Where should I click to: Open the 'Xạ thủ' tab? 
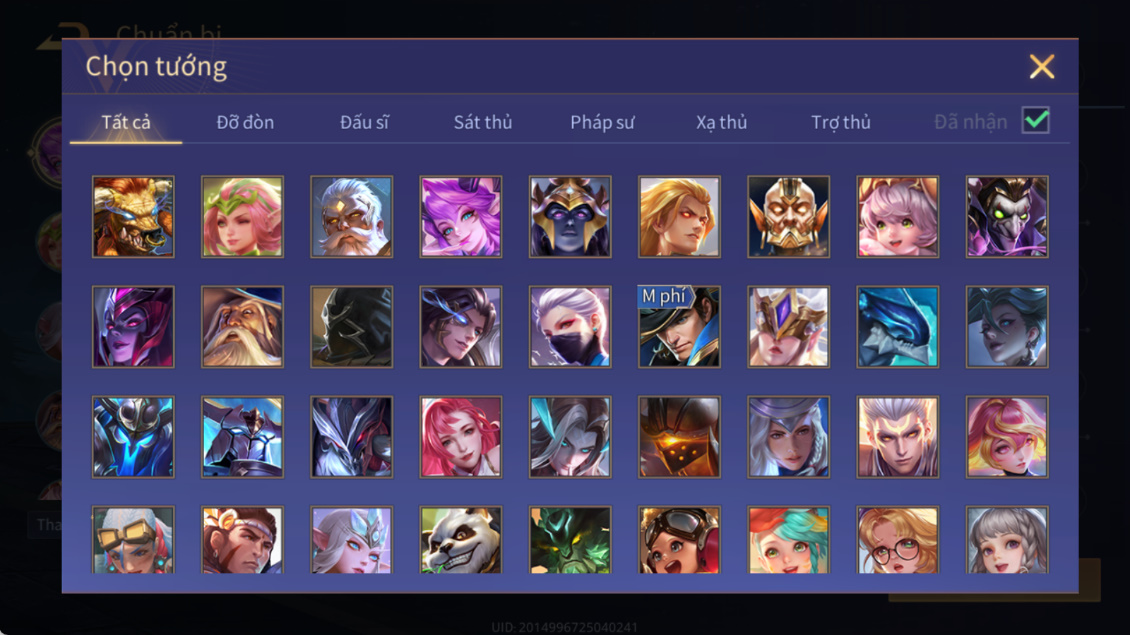coord(721,123)
